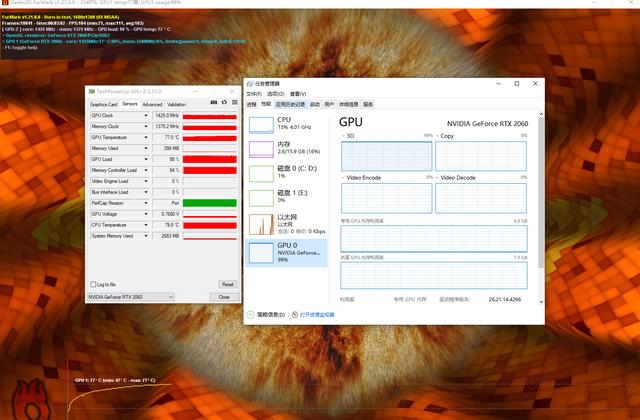Click the 简略信息(D) button
The width and height of the screenshot is (640, 420).
271,315
